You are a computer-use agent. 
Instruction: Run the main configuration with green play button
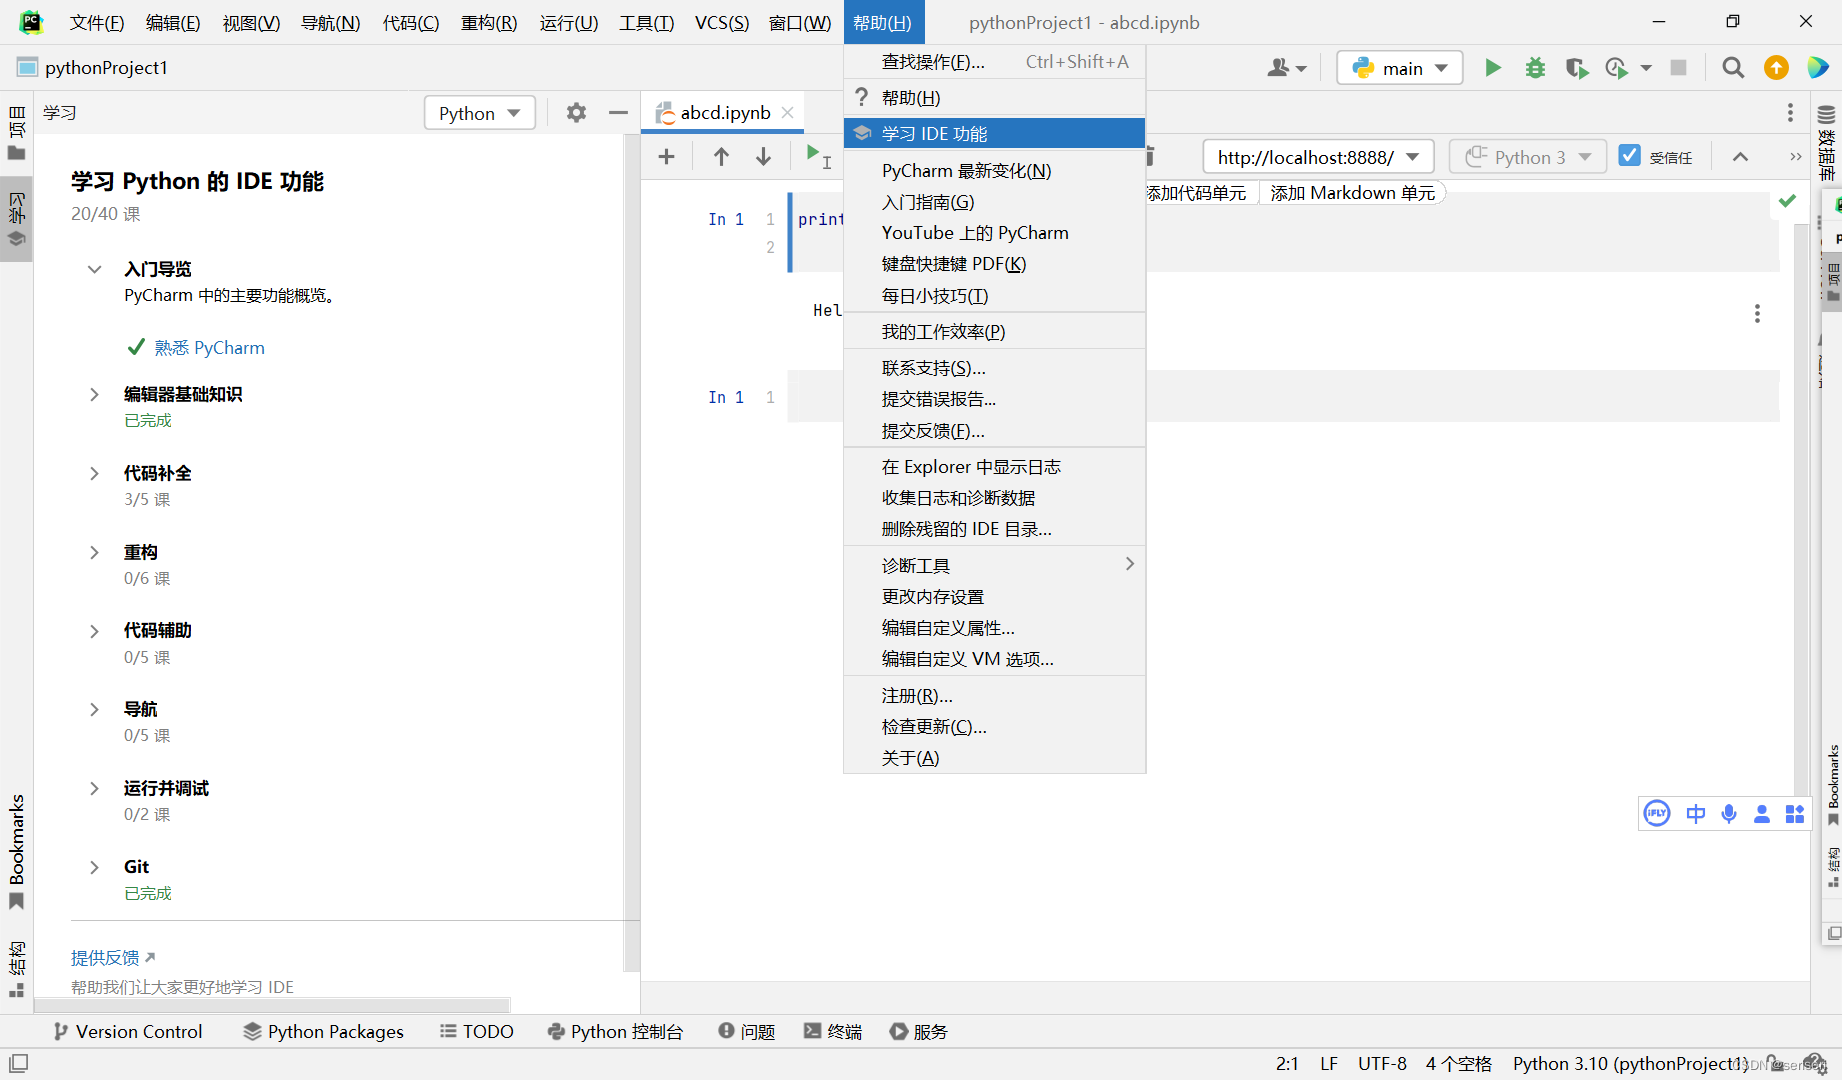[1492, 68]
